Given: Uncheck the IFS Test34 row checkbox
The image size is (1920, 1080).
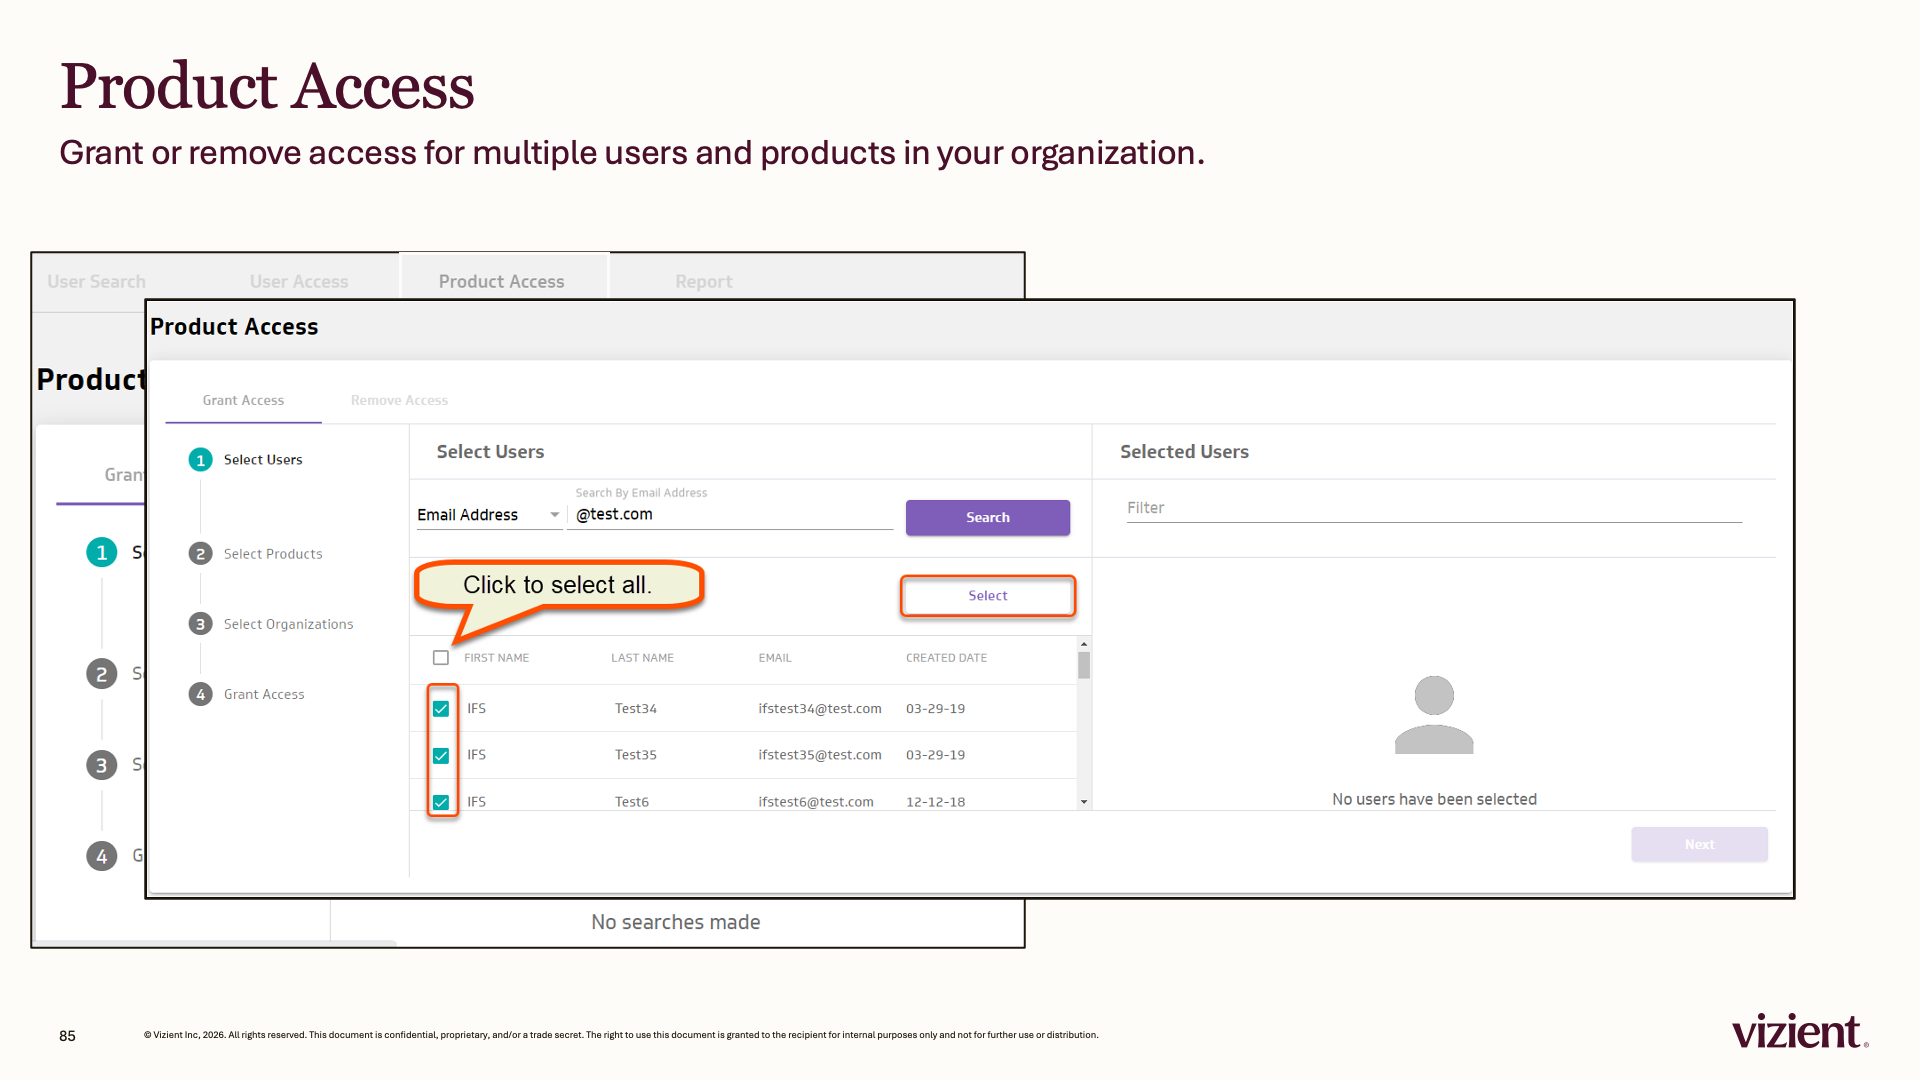Looking at the screenshot, I should tap(441, 709).
